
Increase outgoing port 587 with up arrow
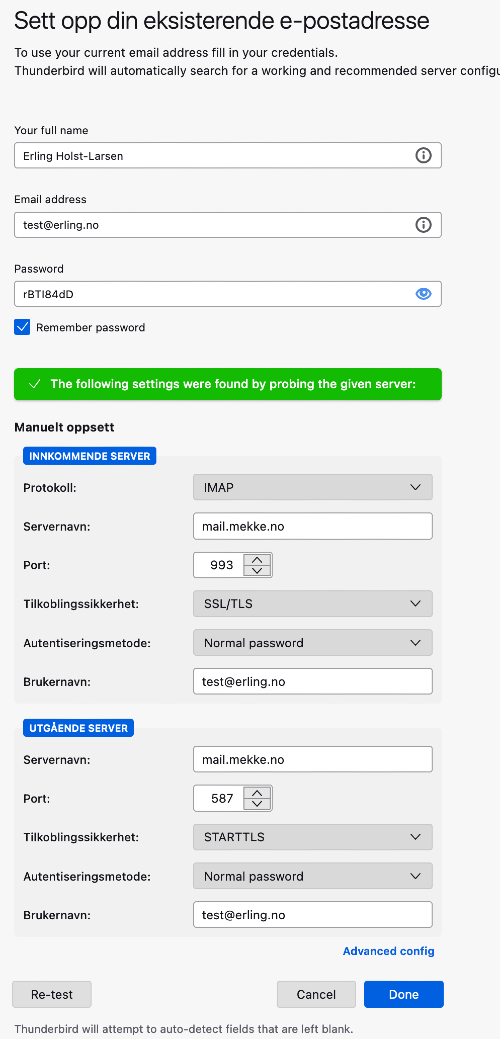(x=258, y=793)
